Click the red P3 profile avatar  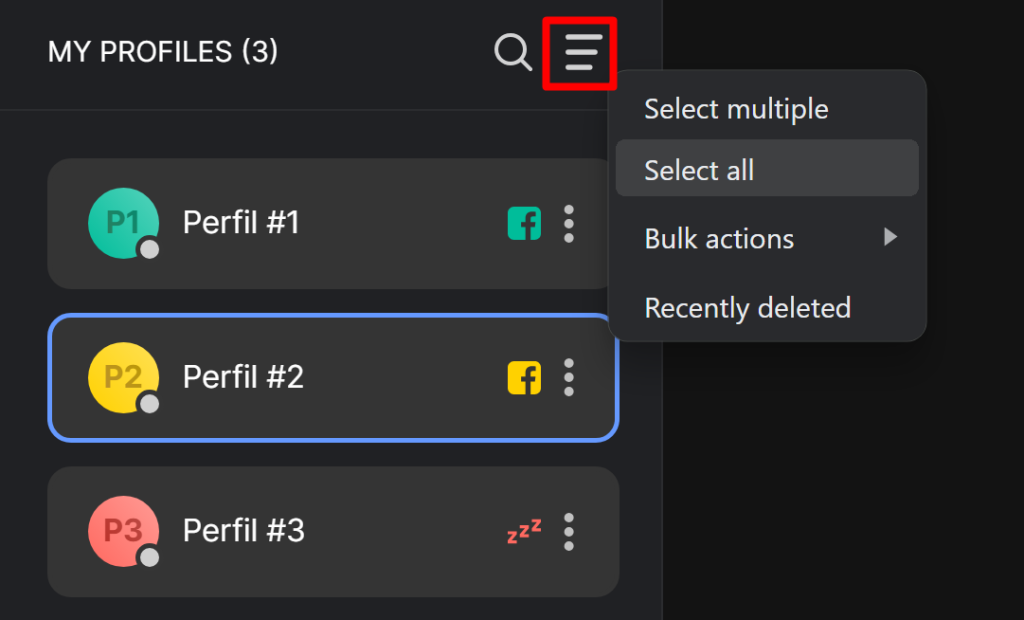(123, 531)
